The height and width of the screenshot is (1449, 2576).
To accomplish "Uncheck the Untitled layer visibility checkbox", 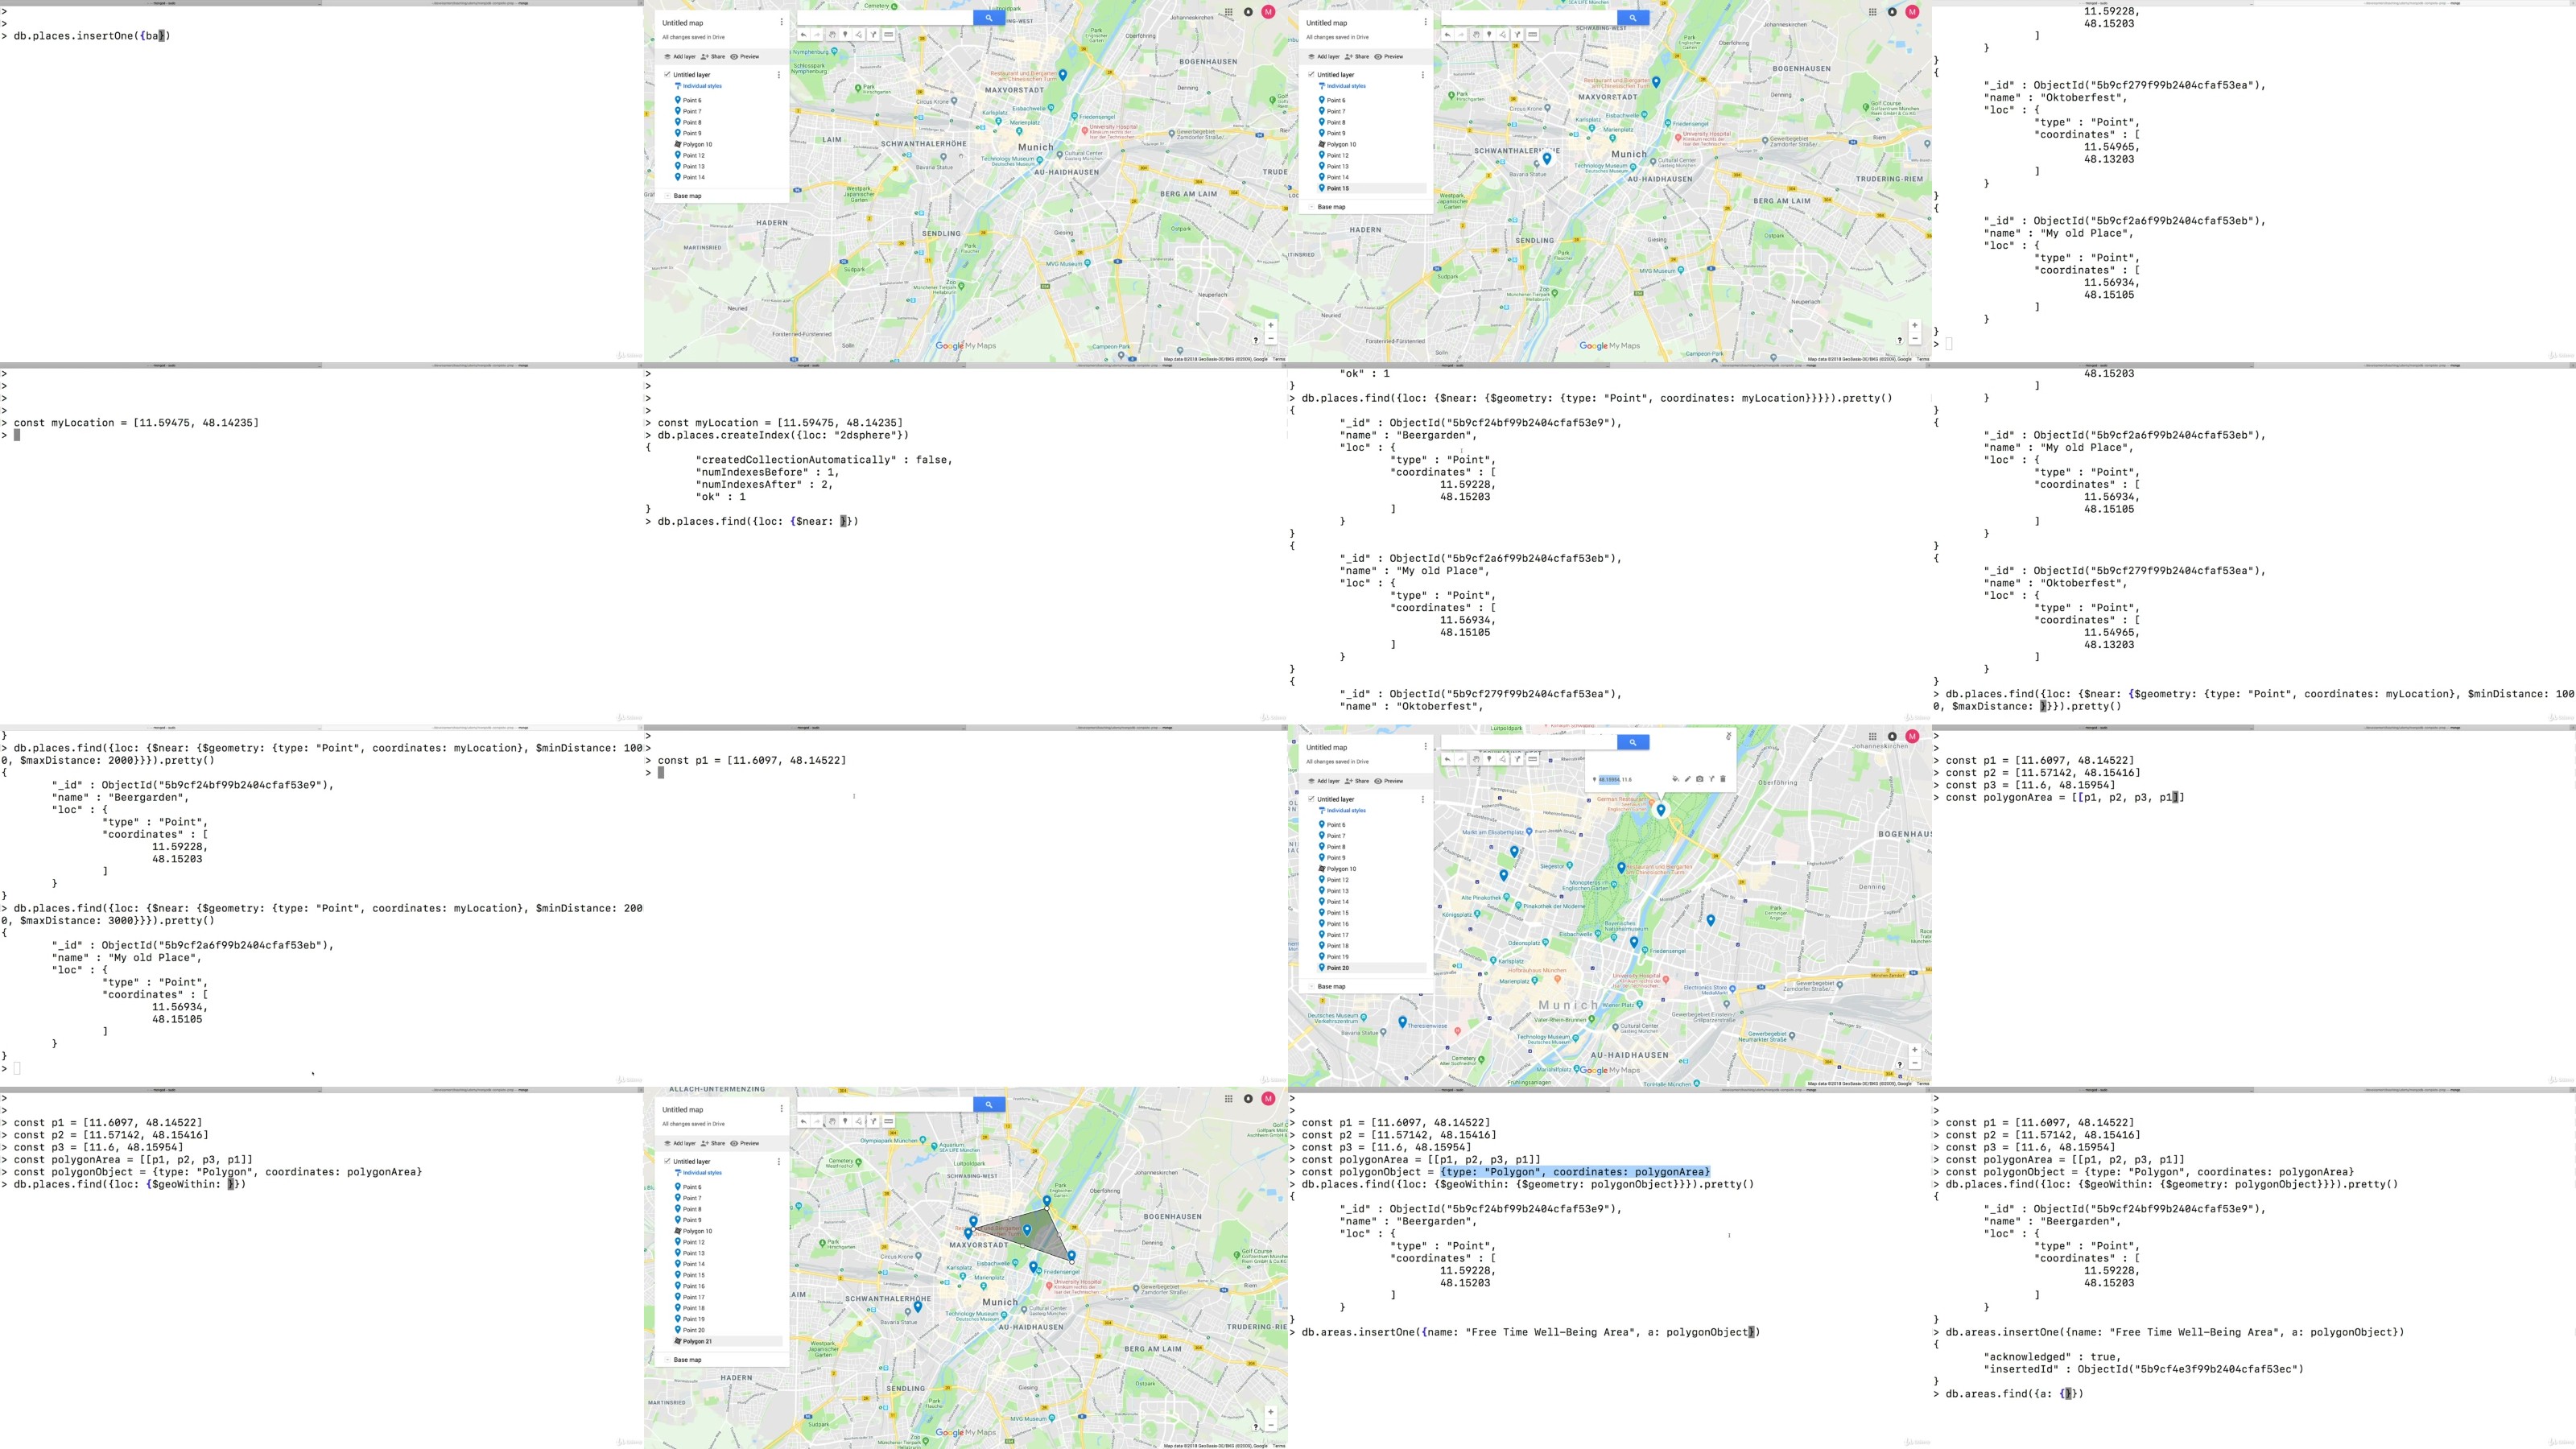I will [x=667, y=75].
